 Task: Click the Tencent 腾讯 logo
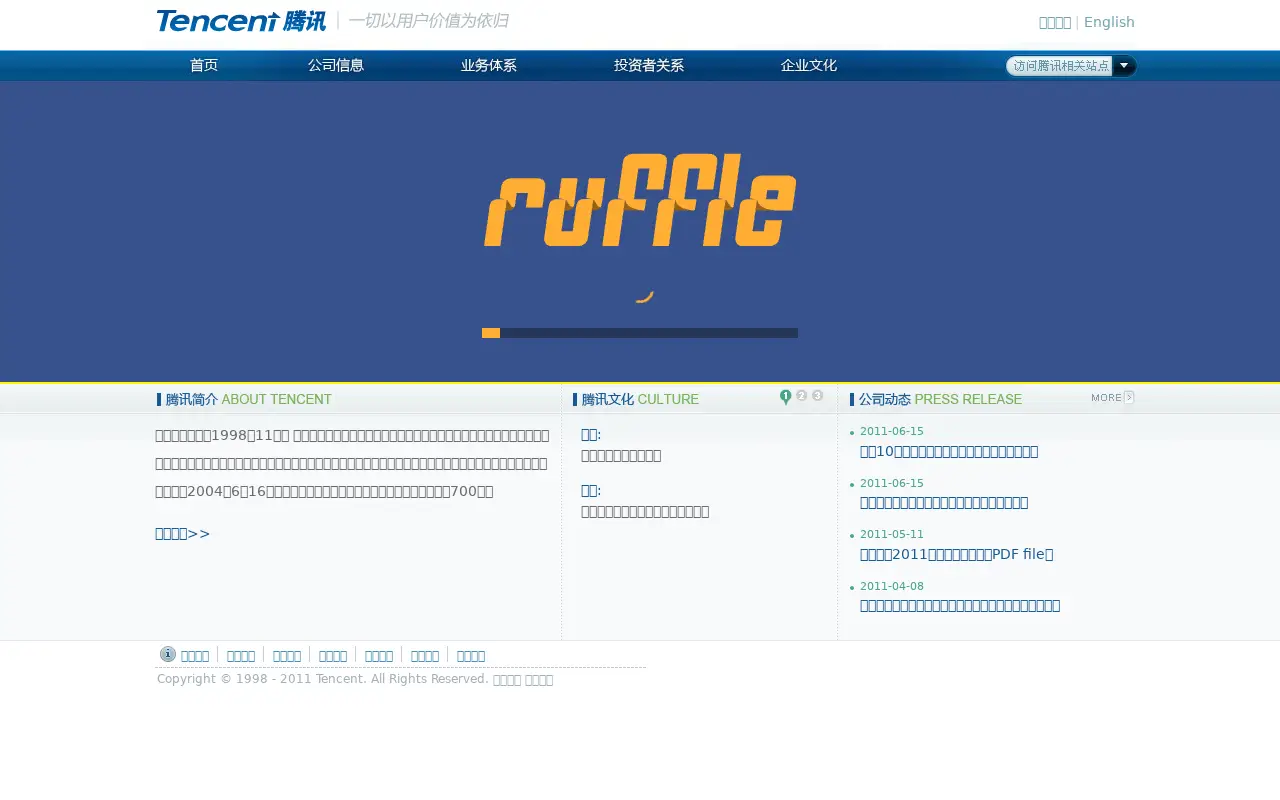tap(241, 21)
